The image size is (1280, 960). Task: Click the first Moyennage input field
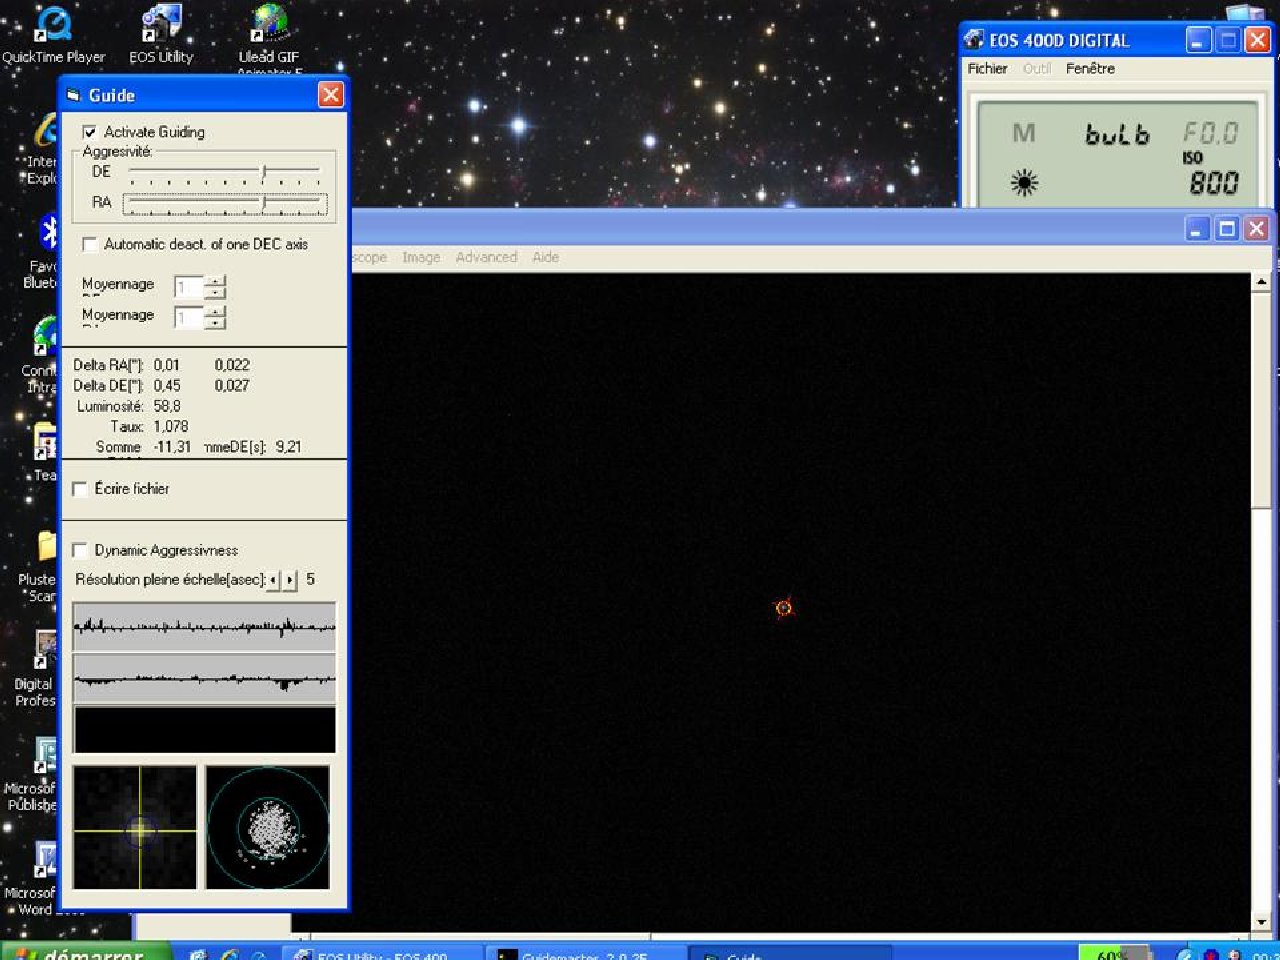pyautogui.click(x=188, y=287)
